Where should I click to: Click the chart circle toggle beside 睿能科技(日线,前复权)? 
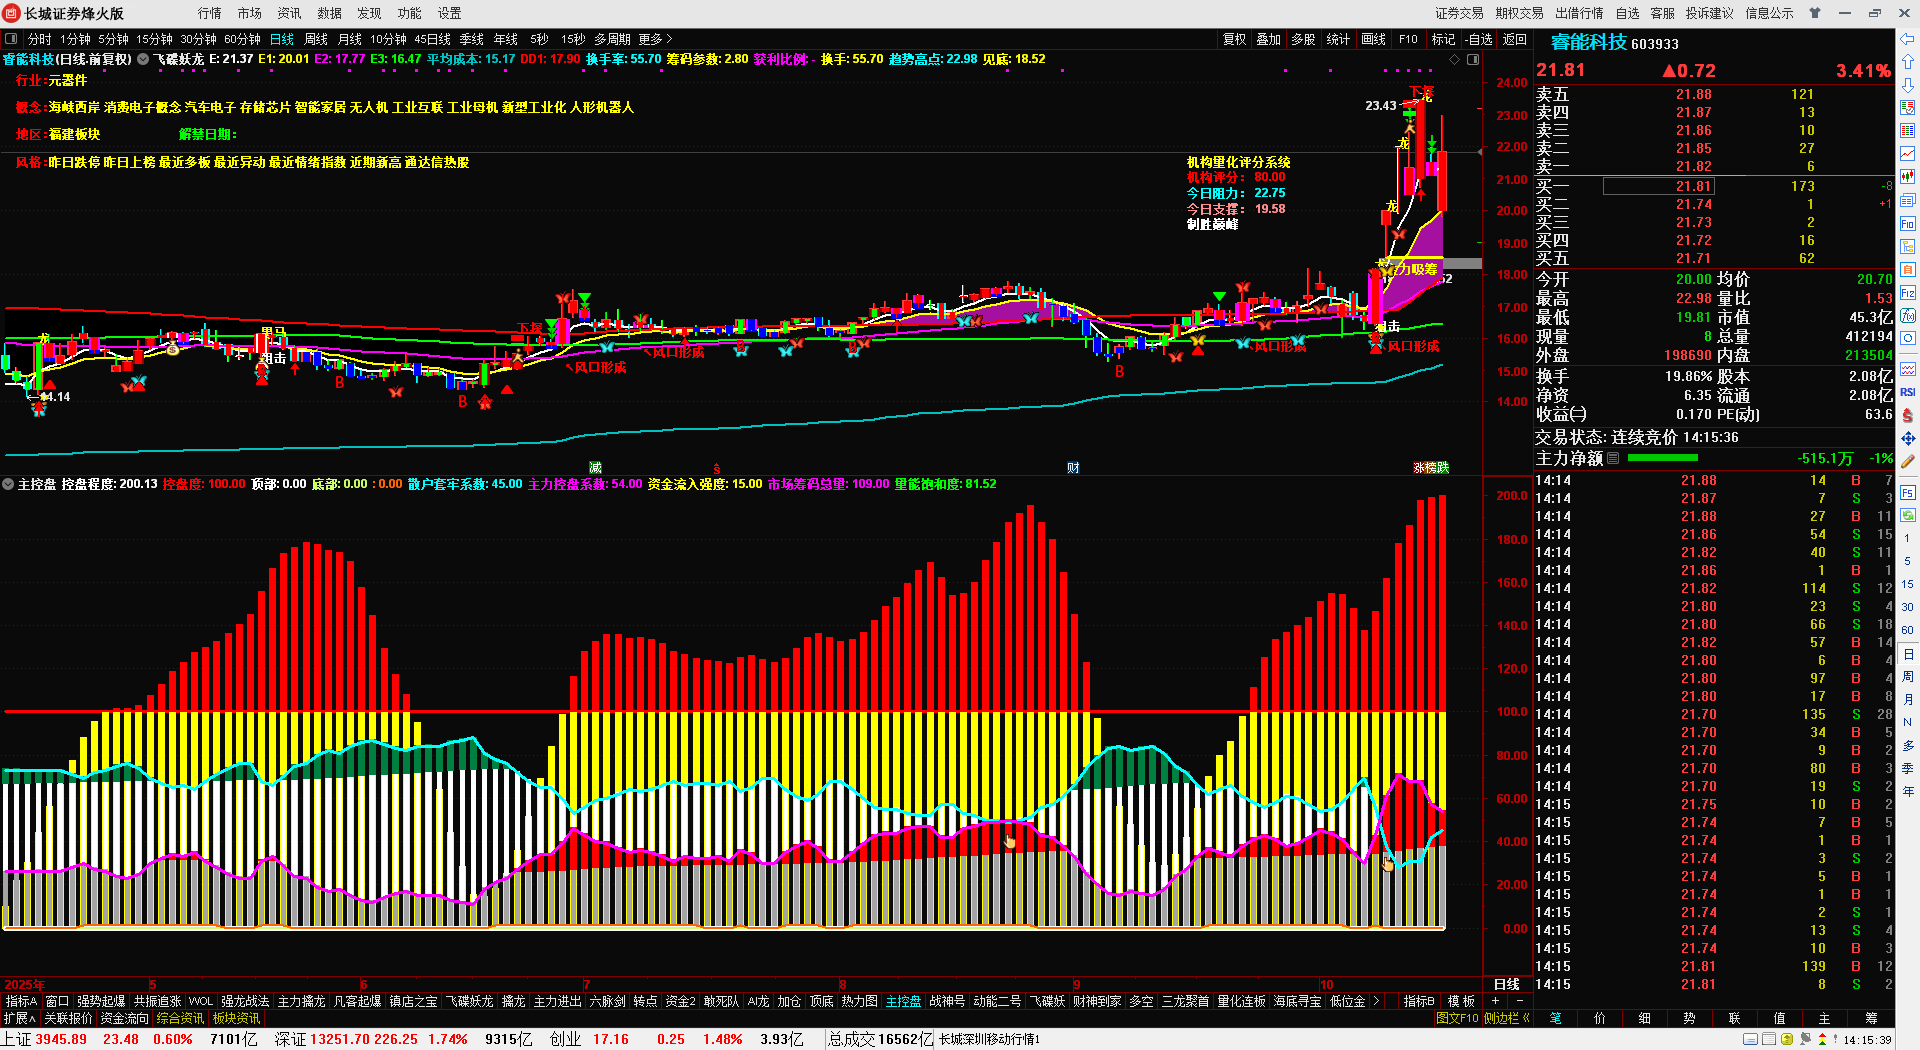143,59
